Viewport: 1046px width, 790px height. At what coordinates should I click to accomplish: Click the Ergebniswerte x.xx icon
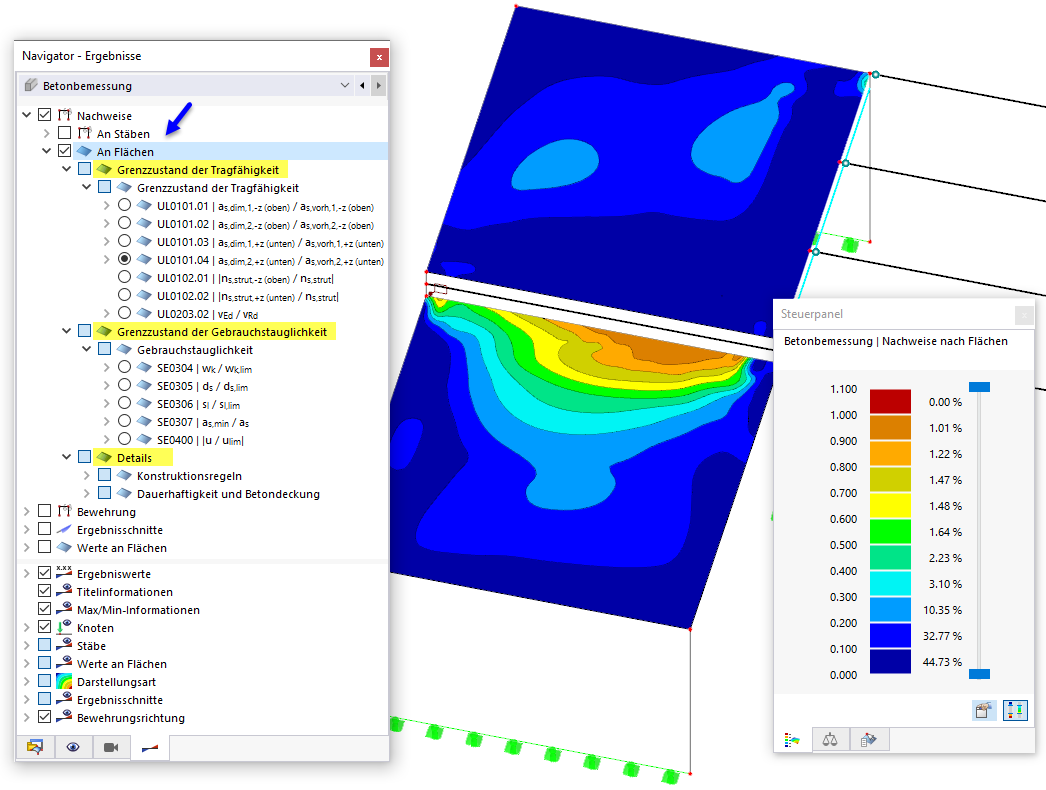(64, 572)
